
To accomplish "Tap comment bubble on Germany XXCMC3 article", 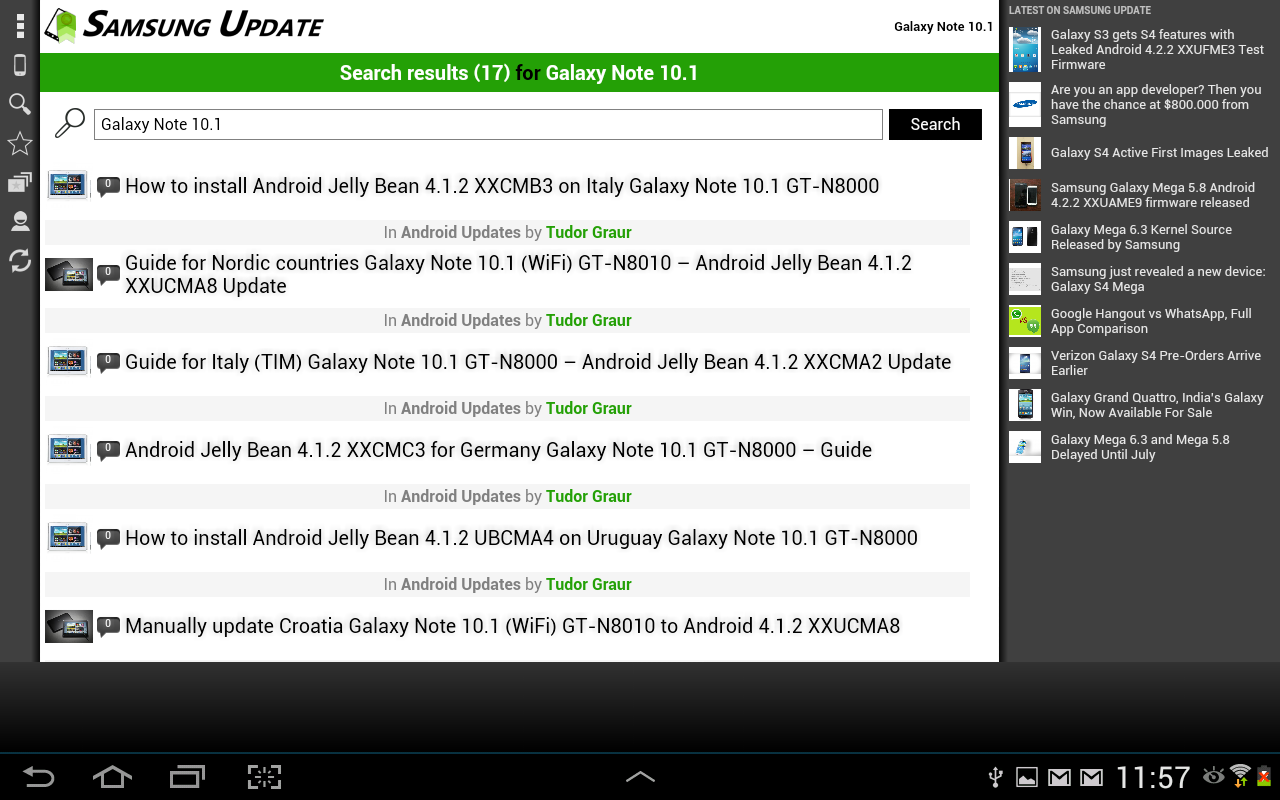I will [108, 450].
